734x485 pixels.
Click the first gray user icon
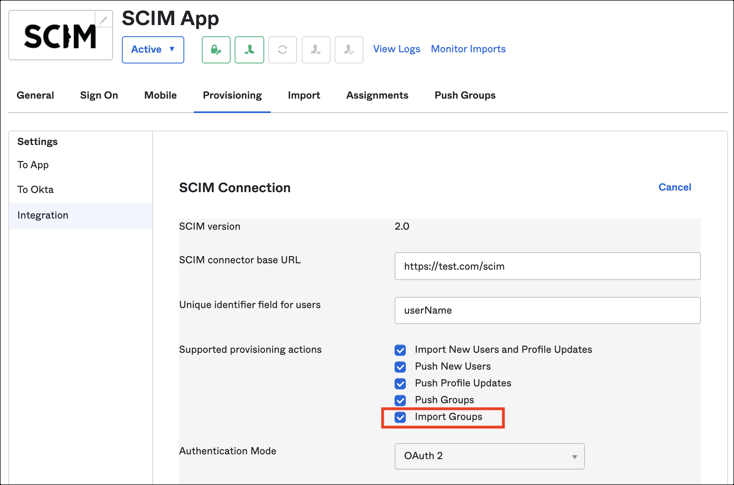tap(315, 49)
